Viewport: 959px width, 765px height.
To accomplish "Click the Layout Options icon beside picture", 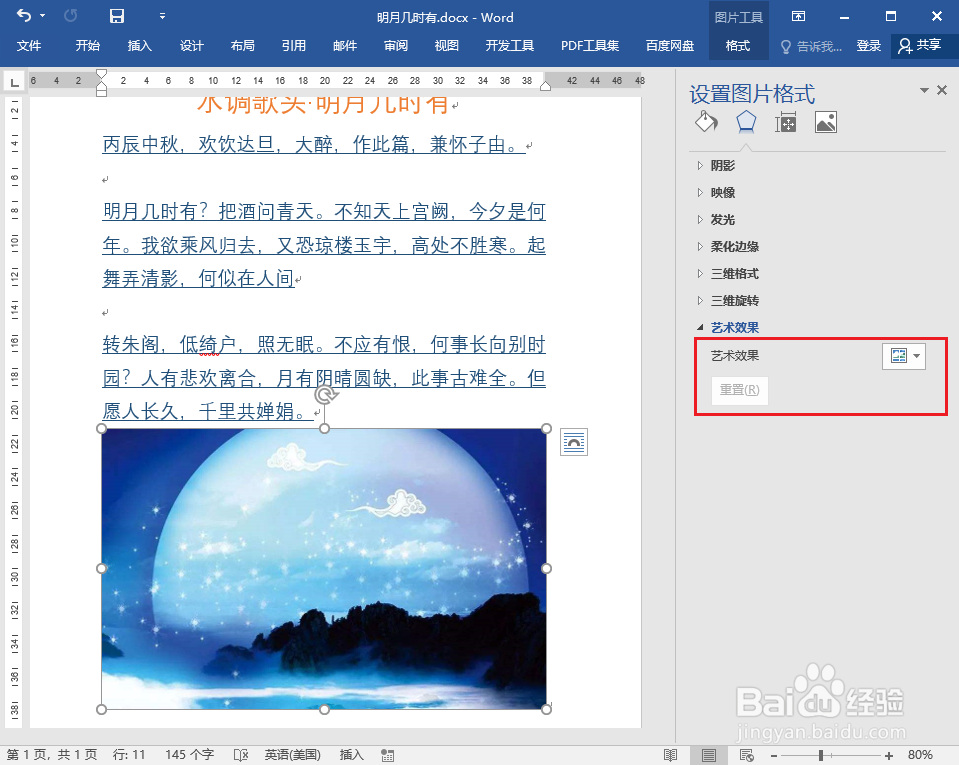I will pos(574,442).
